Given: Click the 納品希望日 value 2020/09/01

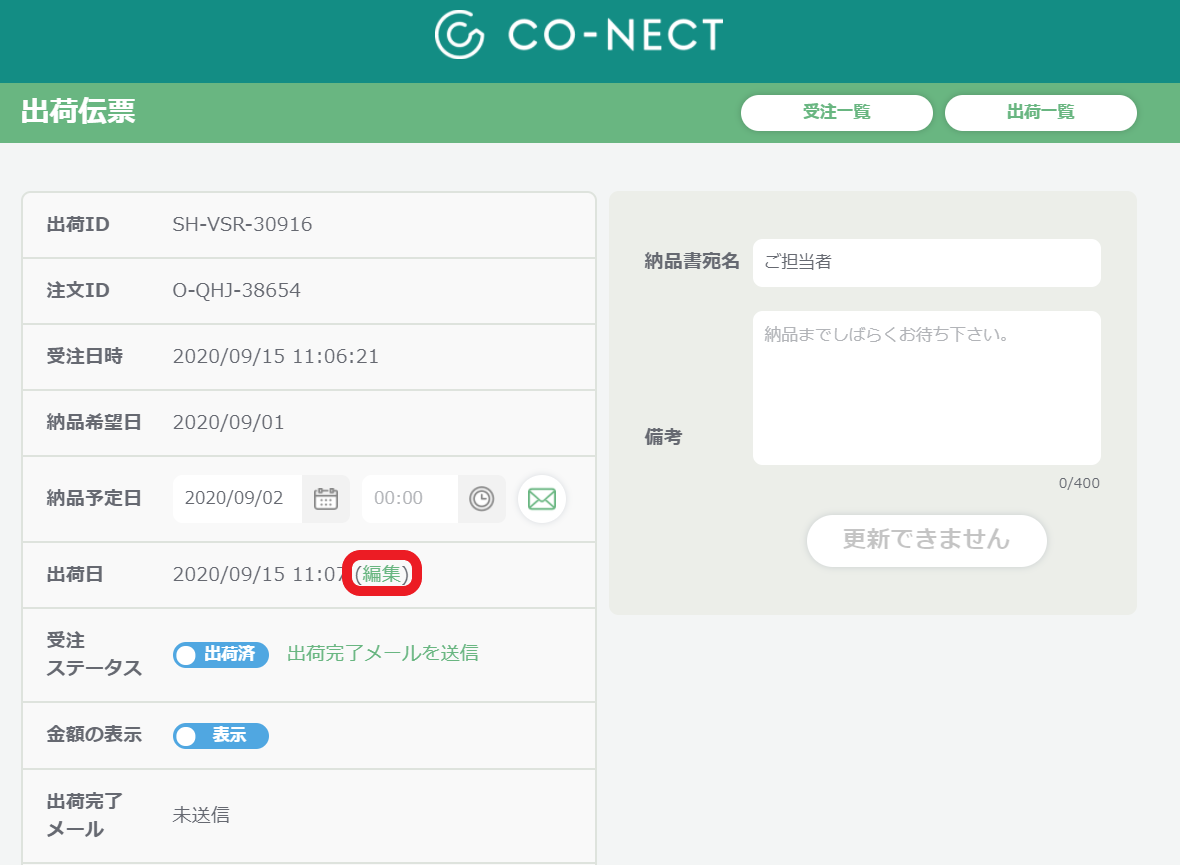Looking at the screenshot, I should click(229, 422).
